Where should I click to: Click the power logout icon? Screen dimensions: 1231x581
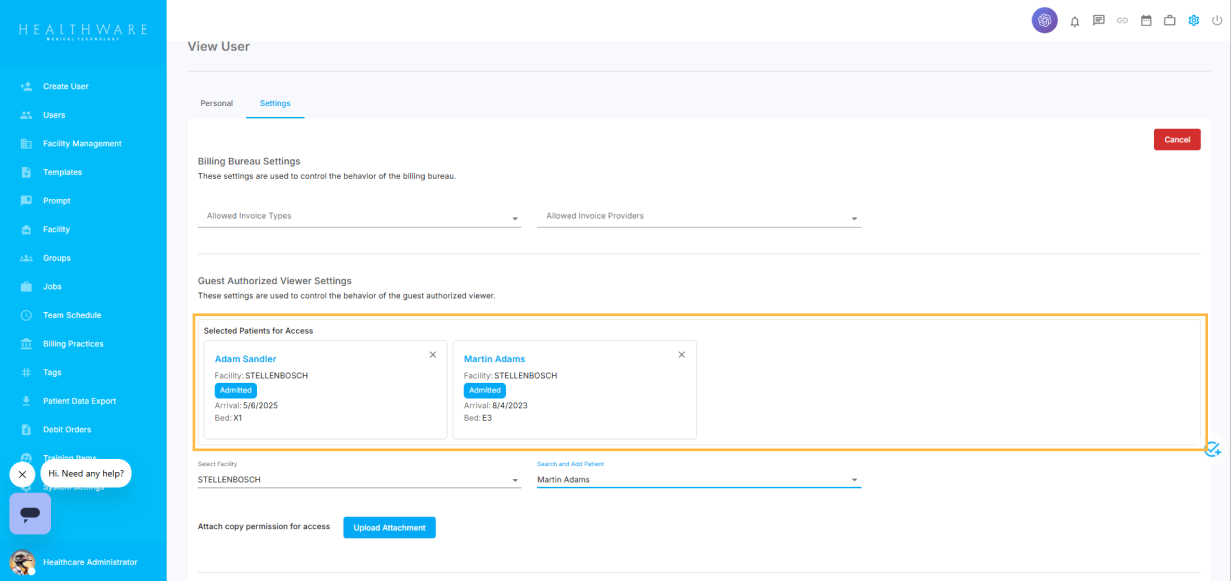[x=1217, y=20]
